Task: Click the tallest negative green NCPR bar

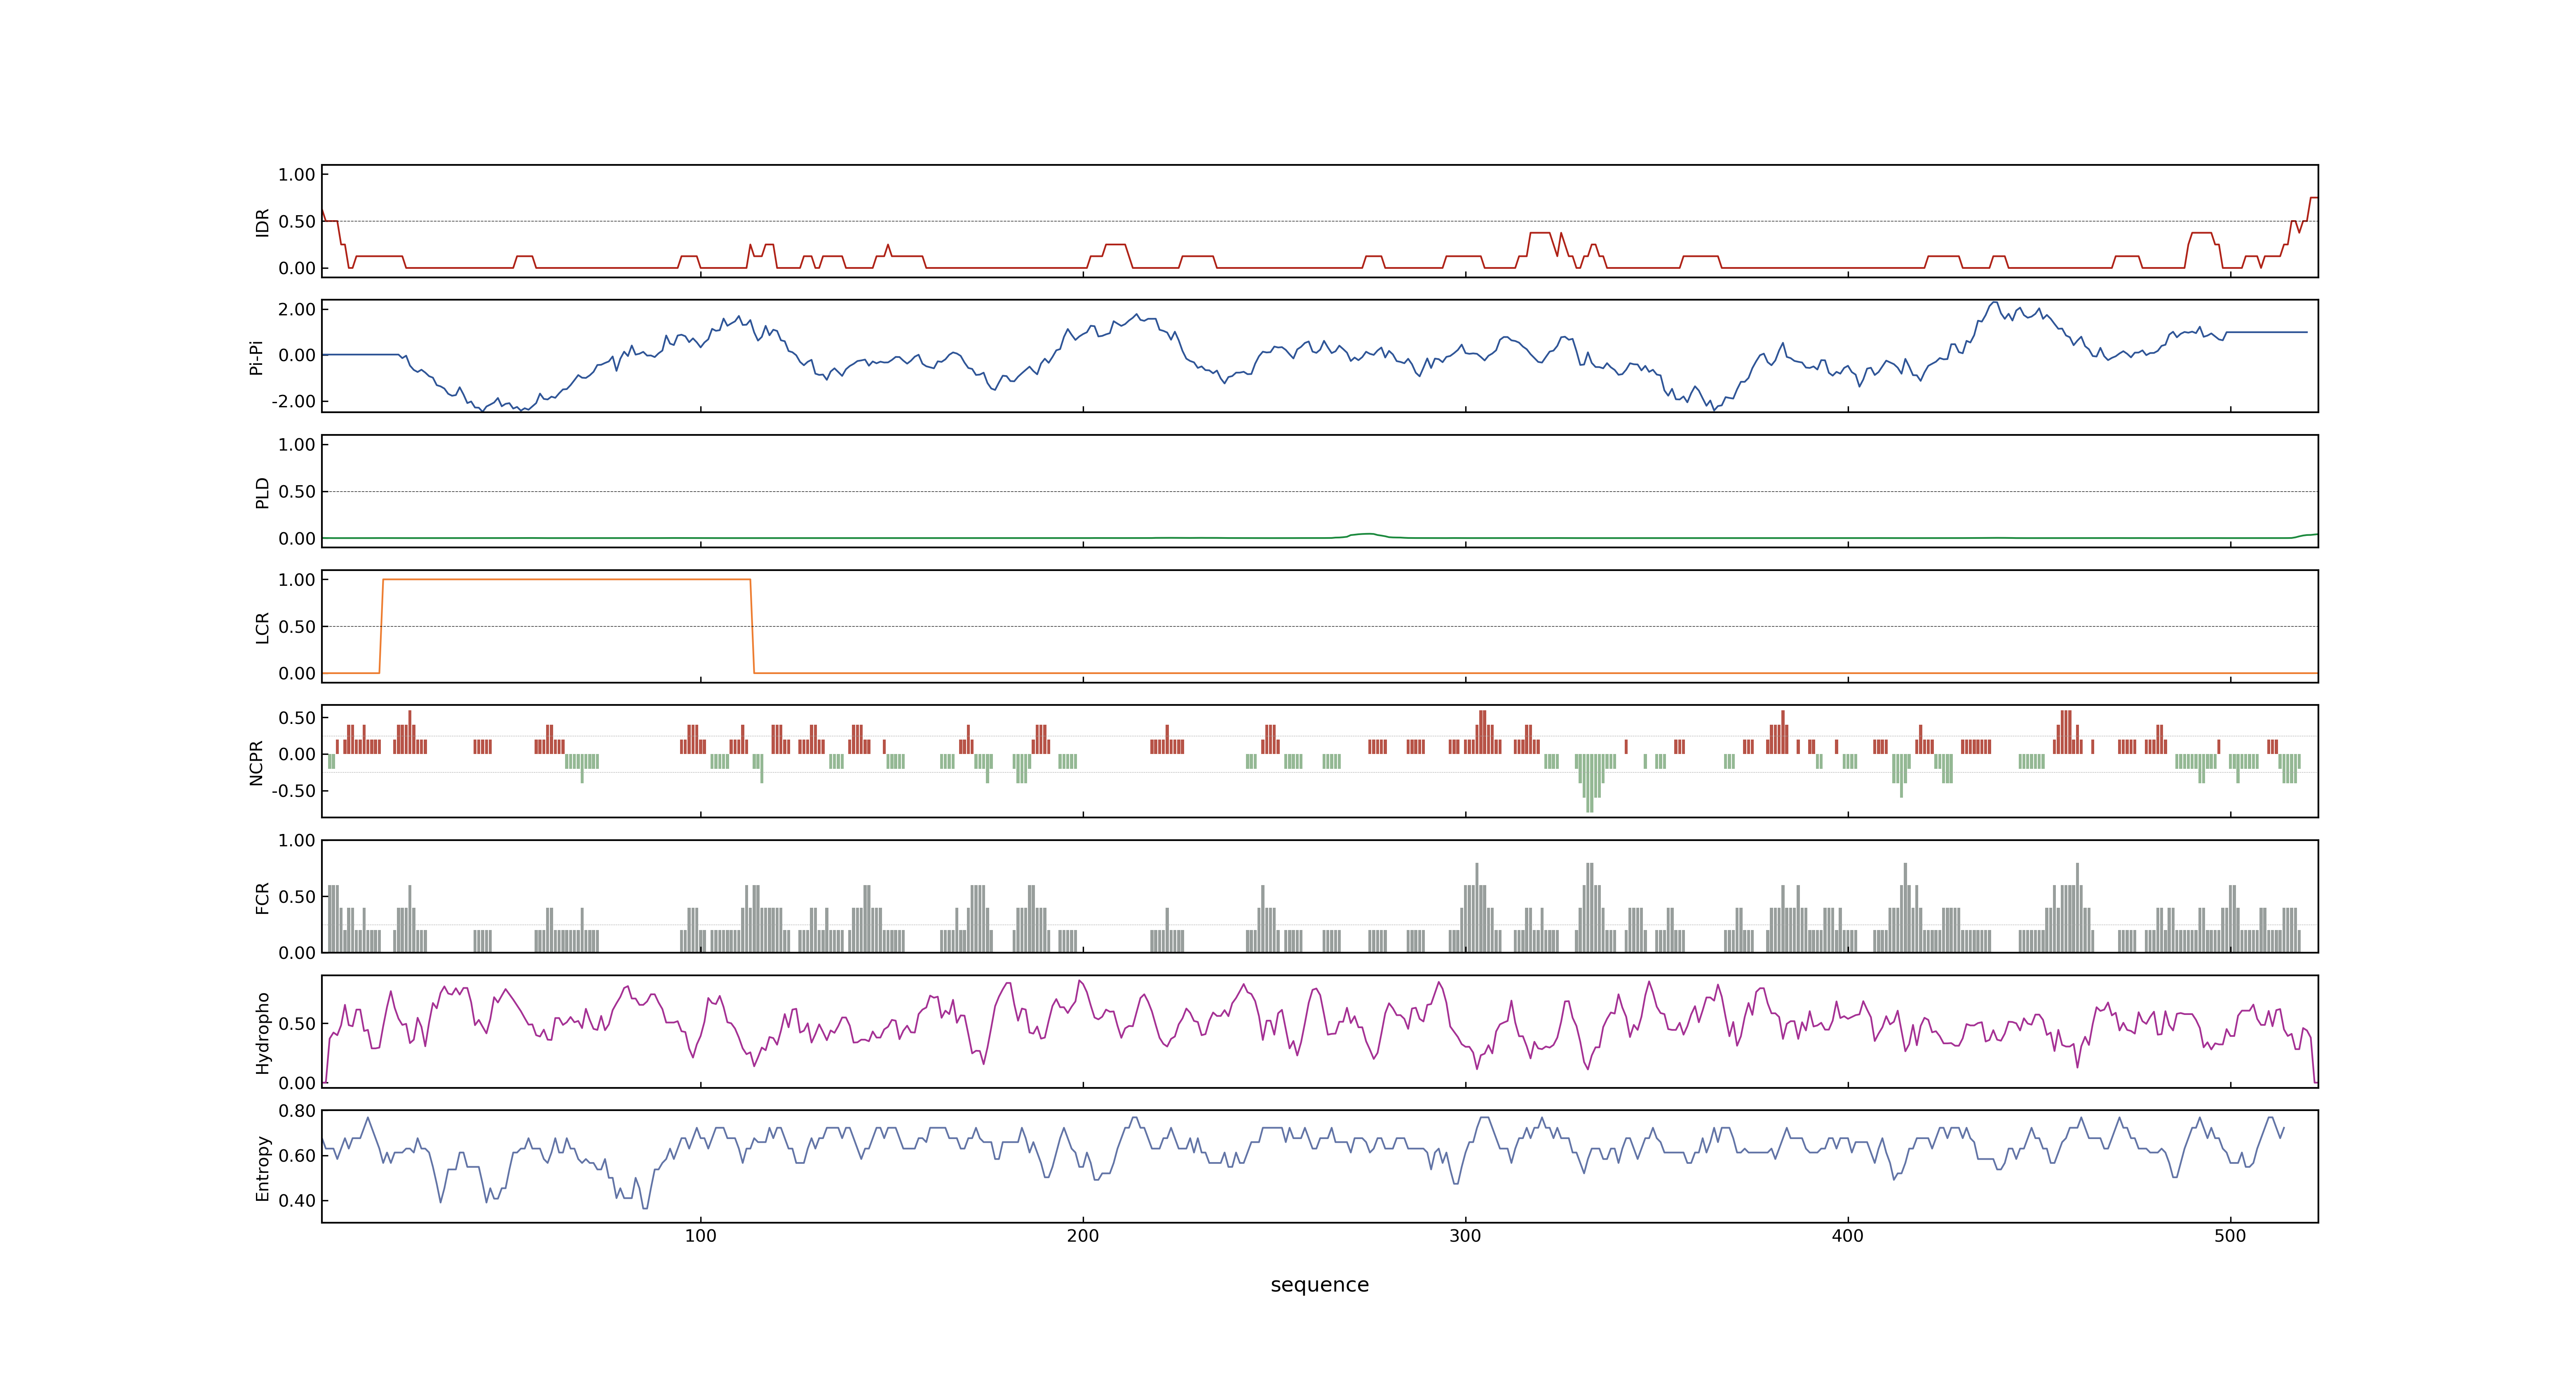Action: click(1590, 783)
